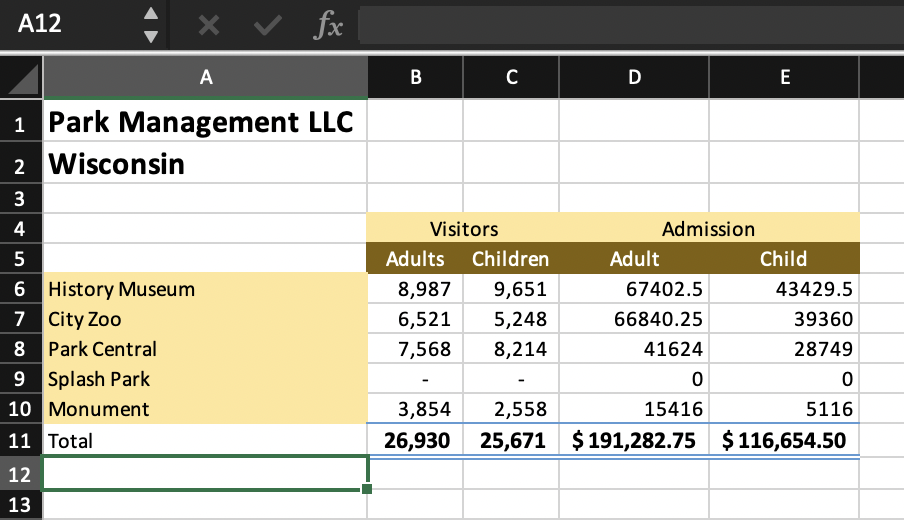Select row 12 header

click(x=21, y=474)
